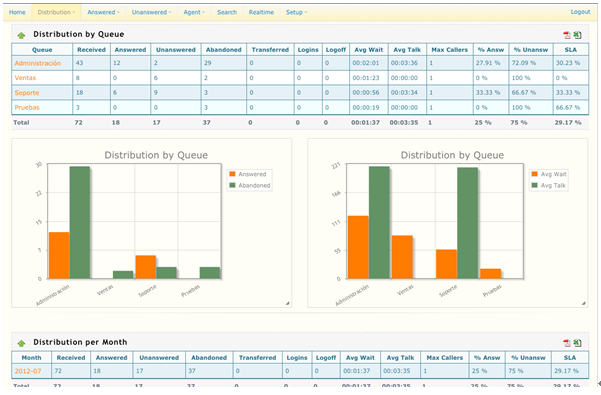Select Soporte Avg Wait value 00:00:56

[x=366, y=93]
